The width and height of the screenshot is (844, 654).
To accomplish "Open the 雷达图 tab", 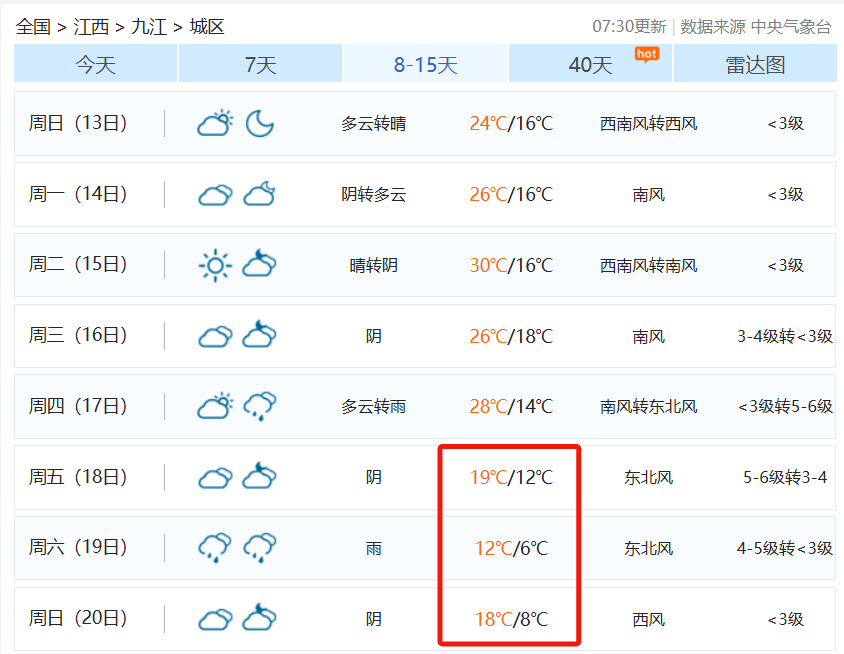I will tap(755, 64).
